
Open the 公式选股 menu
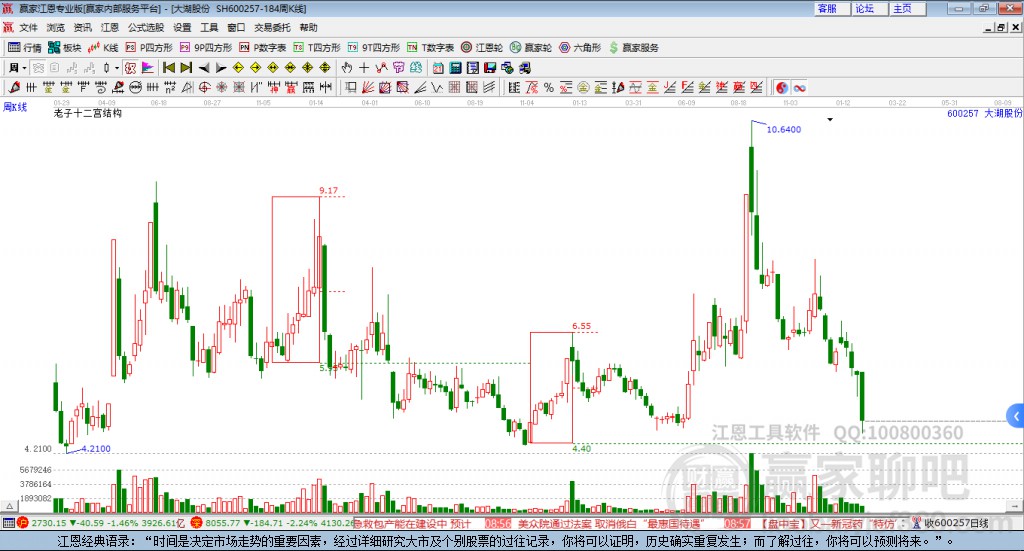(x=146, y=27)
